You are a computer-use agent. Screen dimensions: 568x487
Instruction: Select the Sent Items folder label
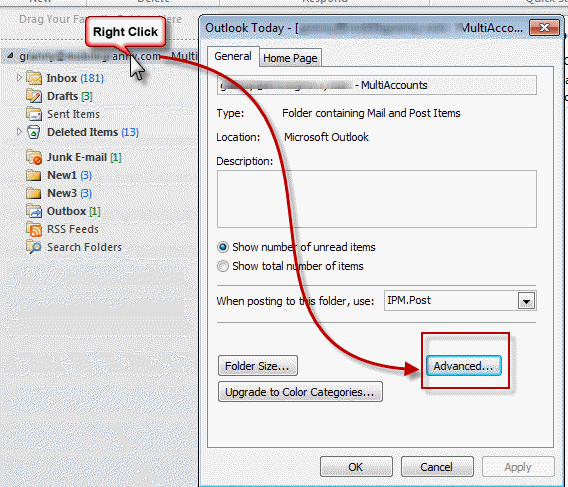pos(74,114)
